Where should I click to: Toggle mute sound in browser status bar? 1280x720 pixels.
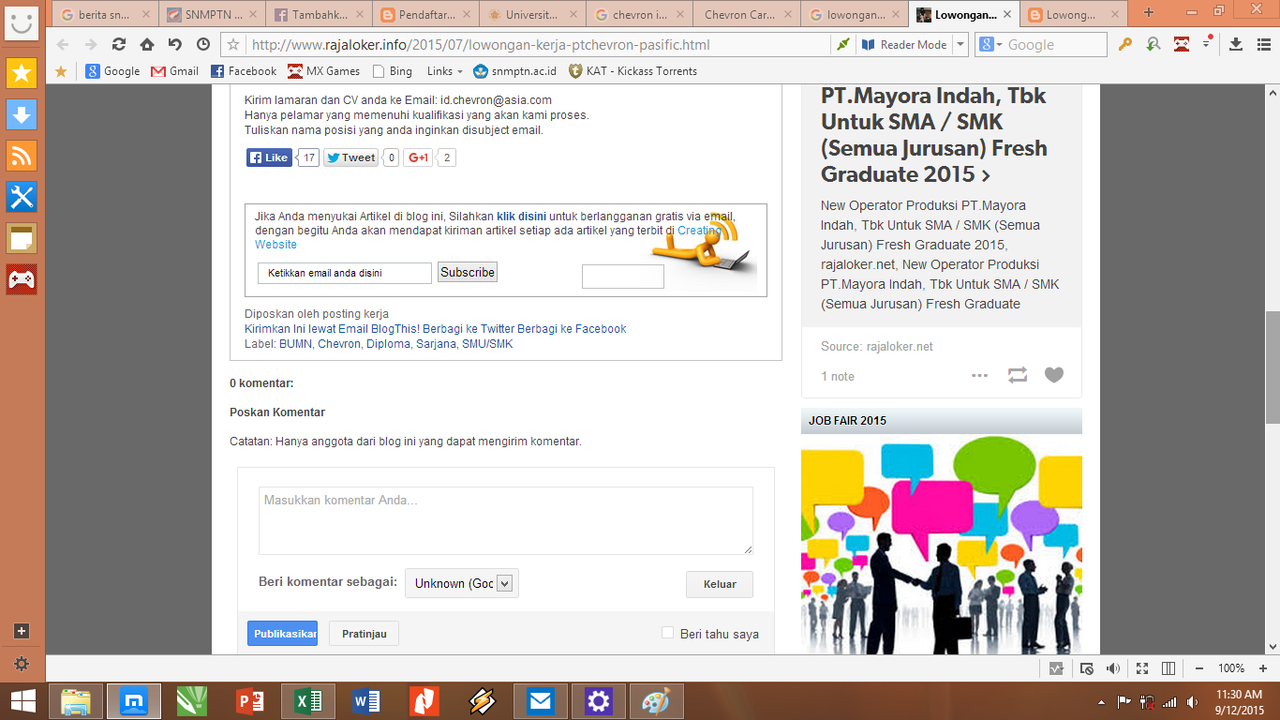[1113, 668]
